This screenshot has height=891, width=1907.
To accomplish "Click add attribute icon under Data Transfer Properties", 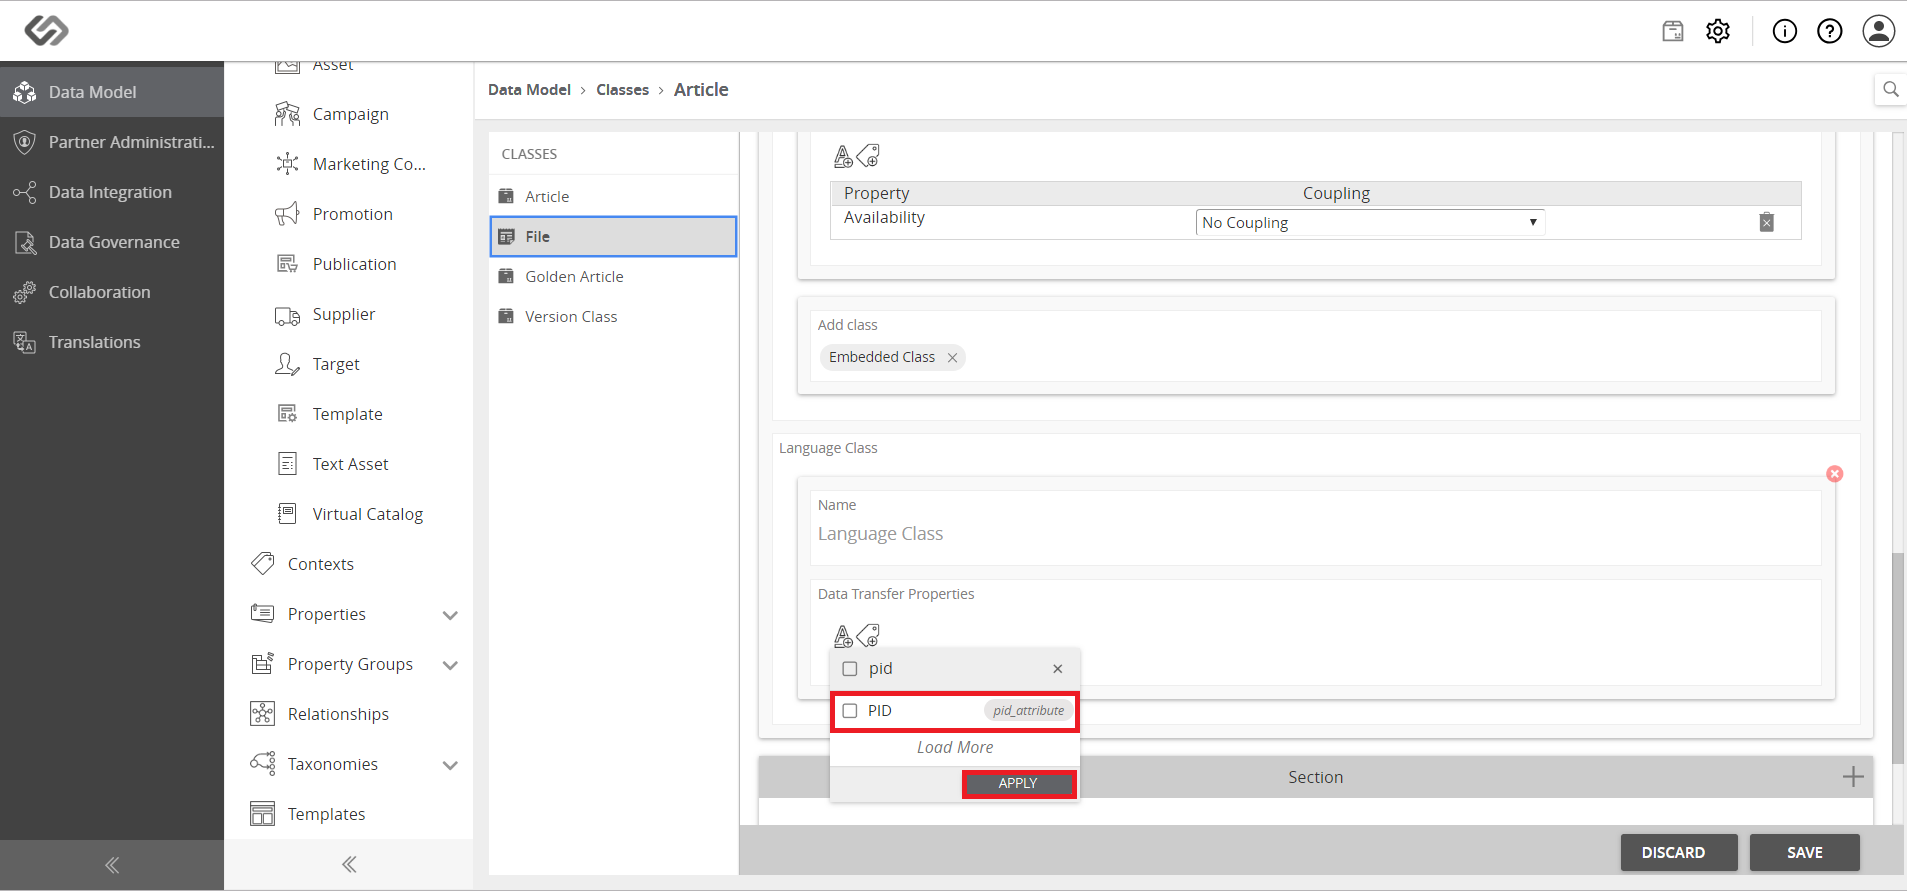I will click(843, 636).
